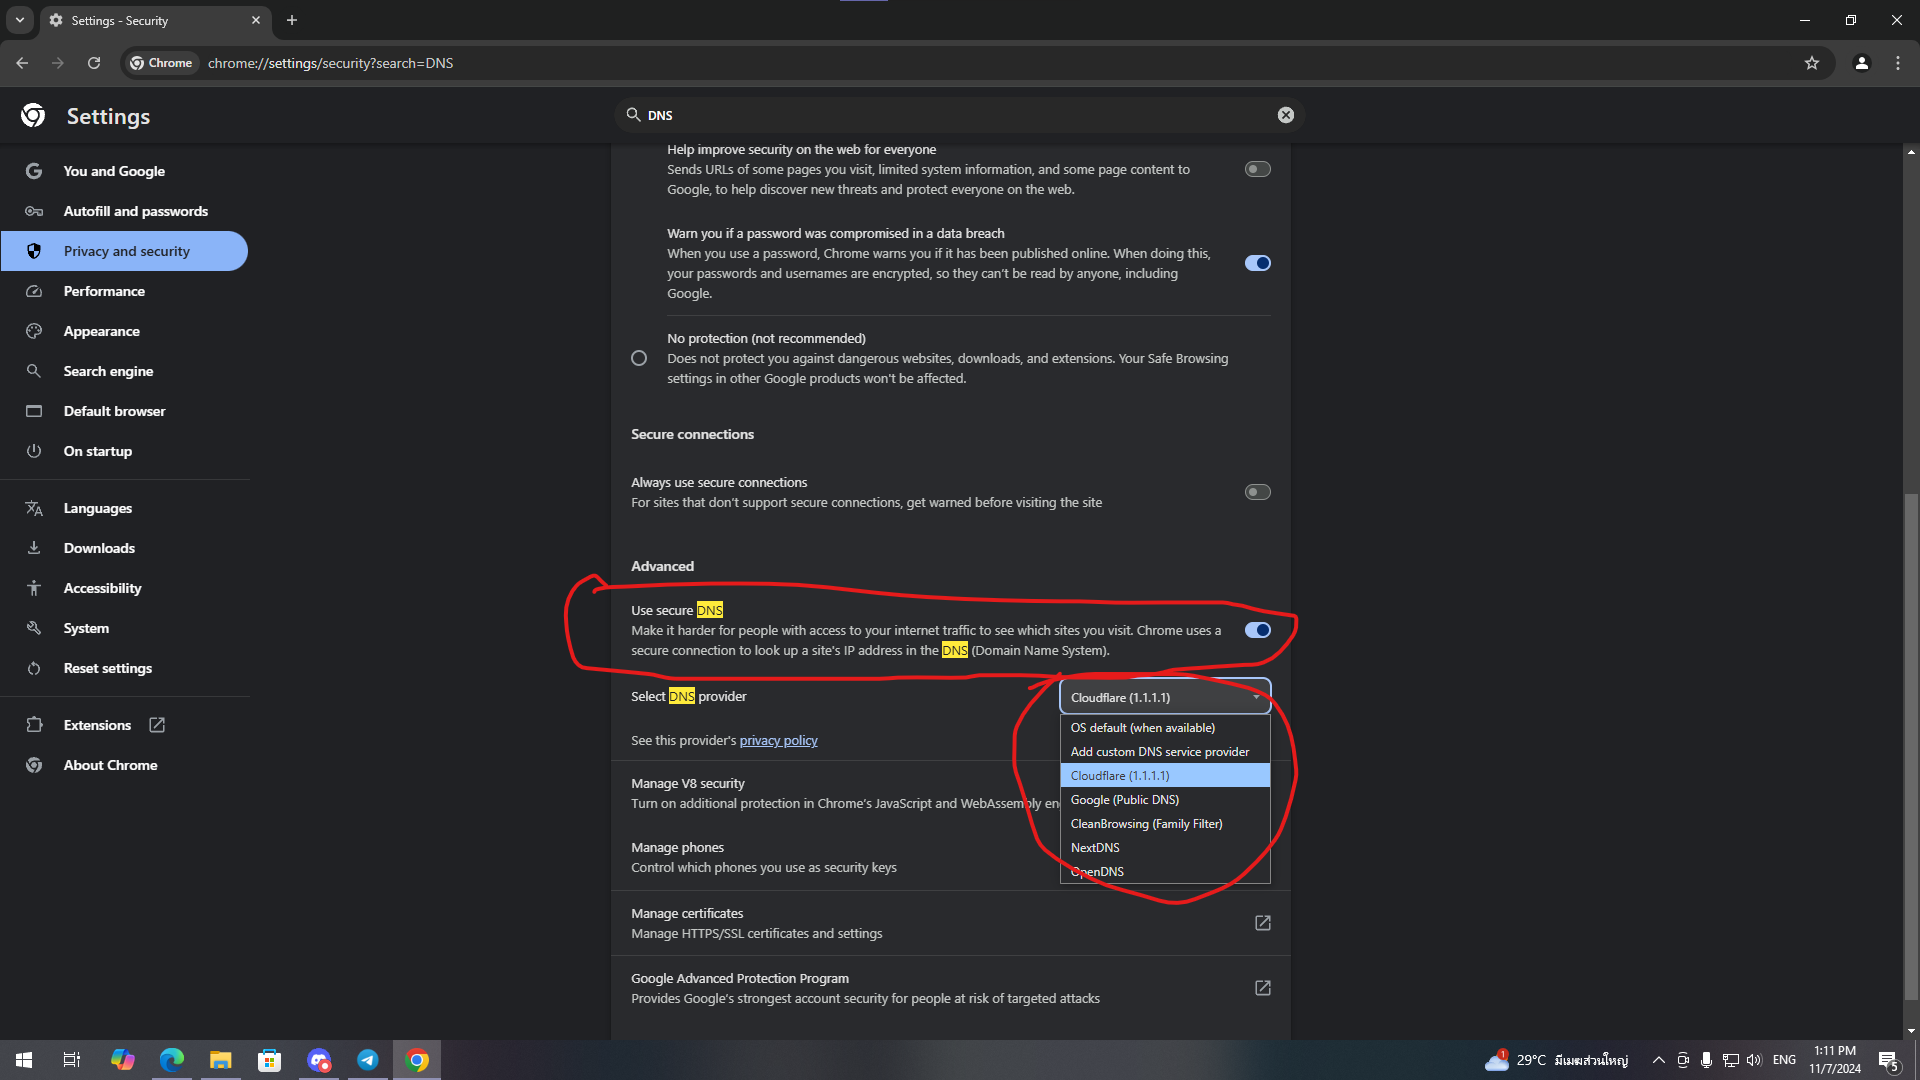This screenshot has width=1920, height=1080.
Task: Open File Explorer from the taskbar
Action: (x=220, y=1060)
